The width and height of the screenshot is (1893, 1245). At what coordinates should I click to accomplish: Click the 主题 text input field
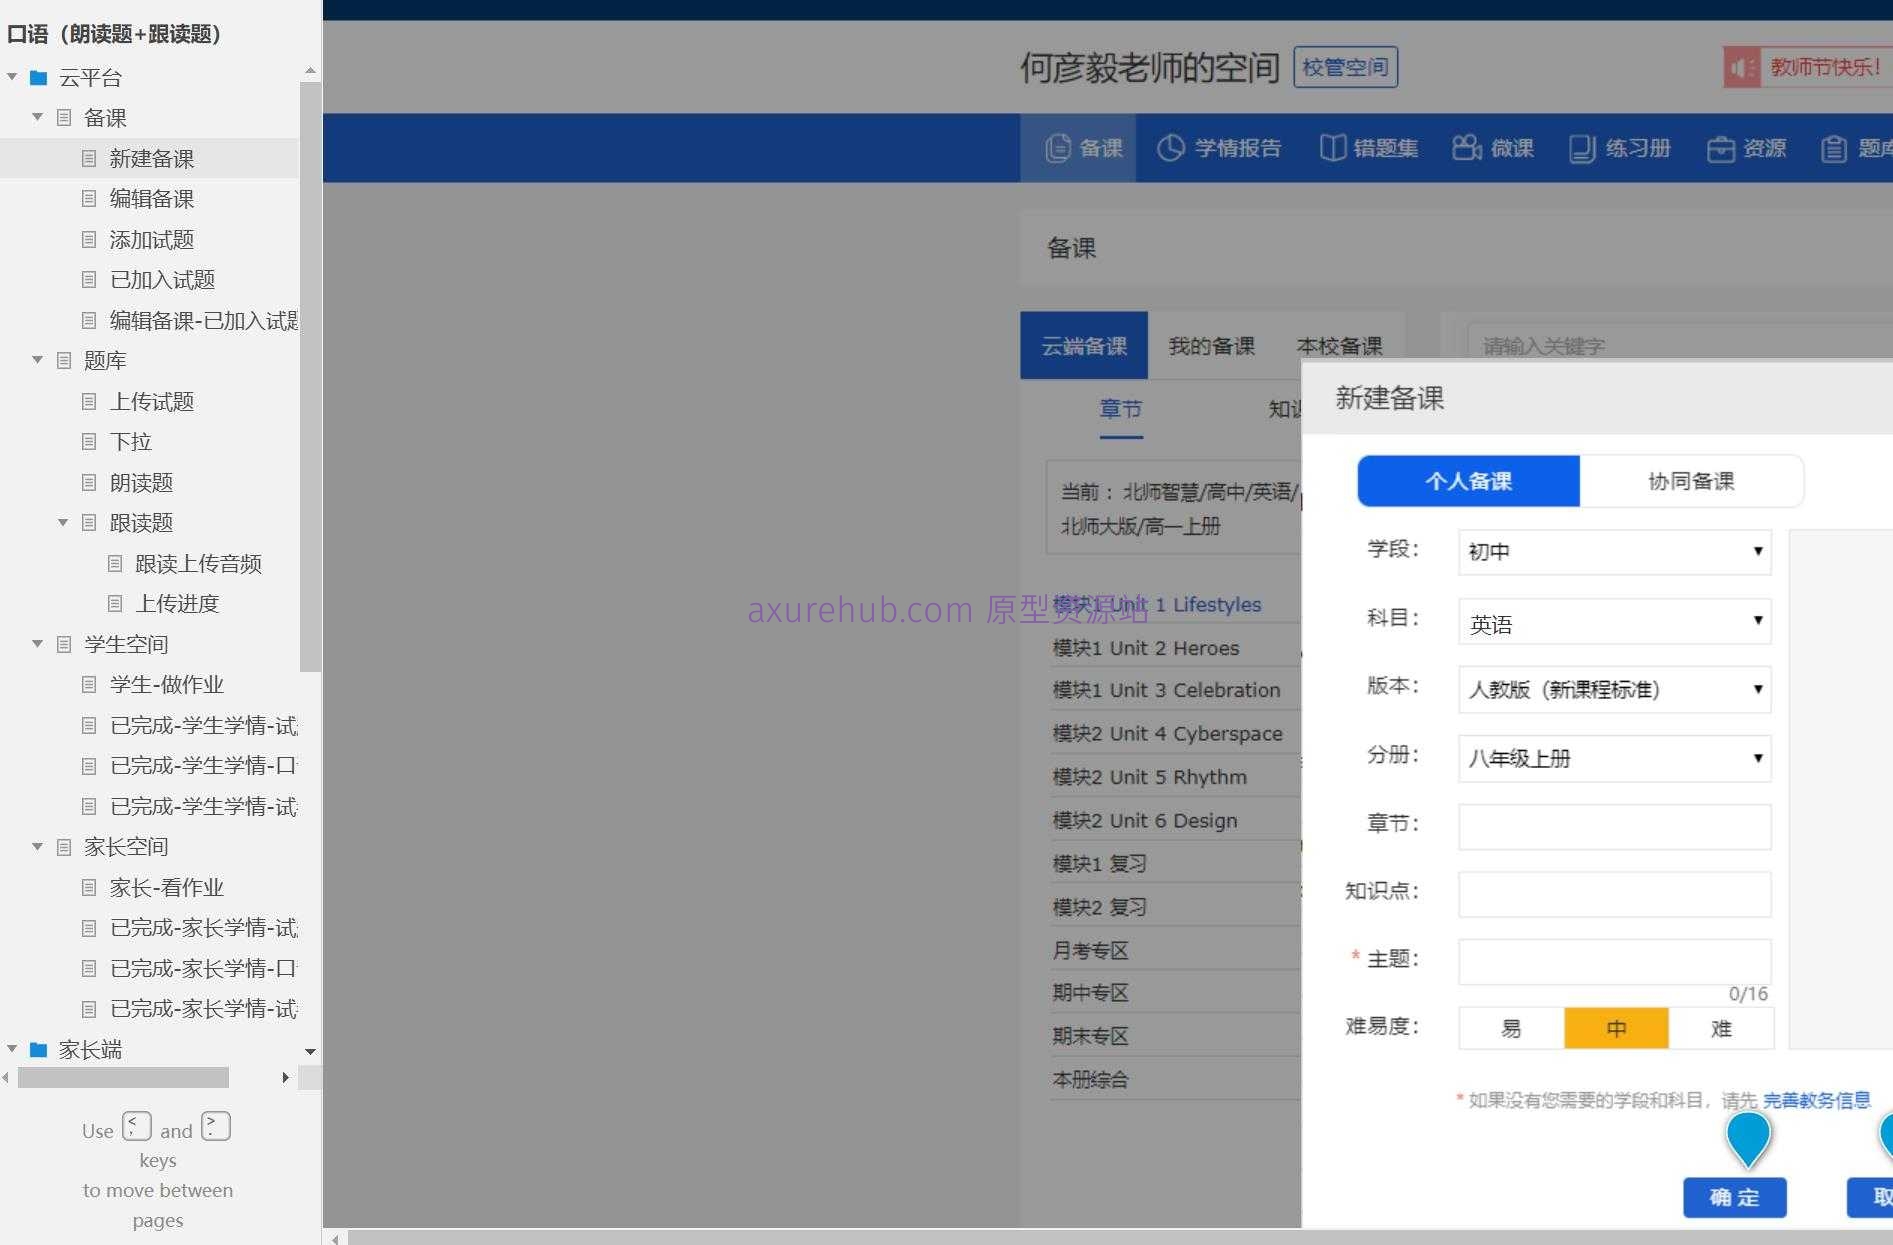tap(1613, 961)
